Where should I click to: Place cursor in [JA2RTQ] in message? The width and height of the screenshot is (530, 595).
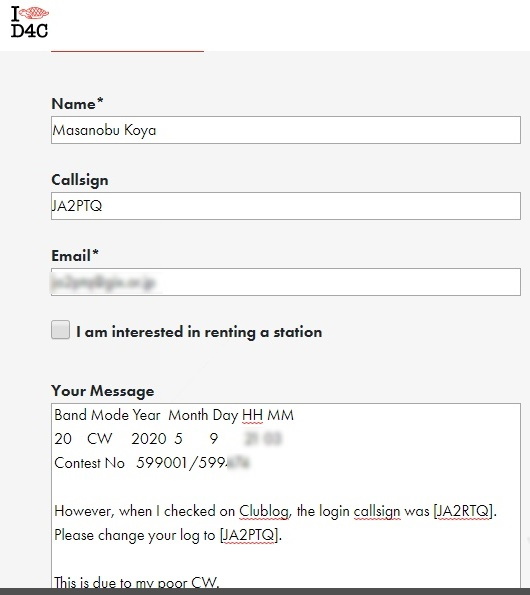point(464,511)
